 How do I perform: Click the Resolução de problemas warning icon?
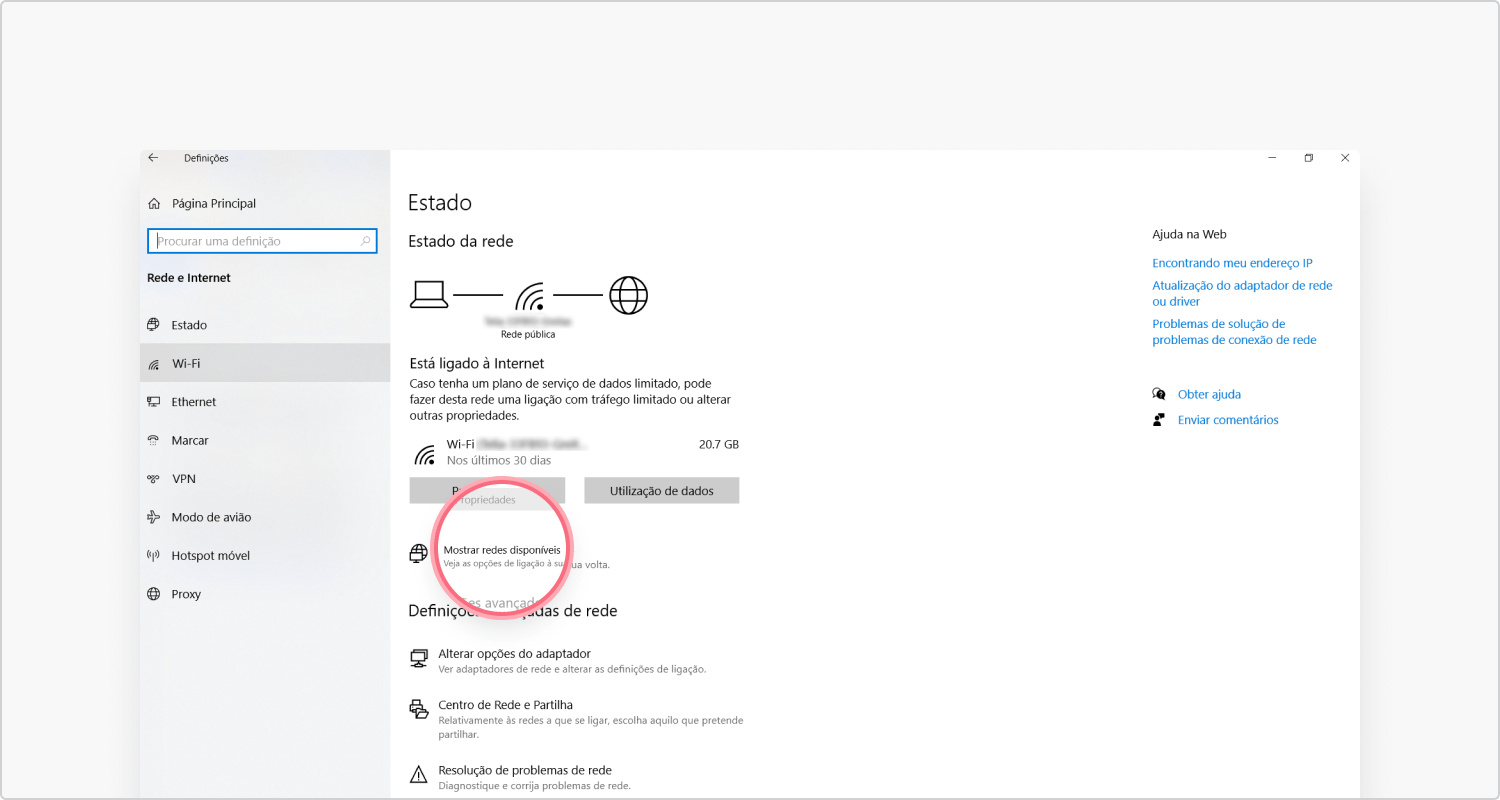click(419, 774)
